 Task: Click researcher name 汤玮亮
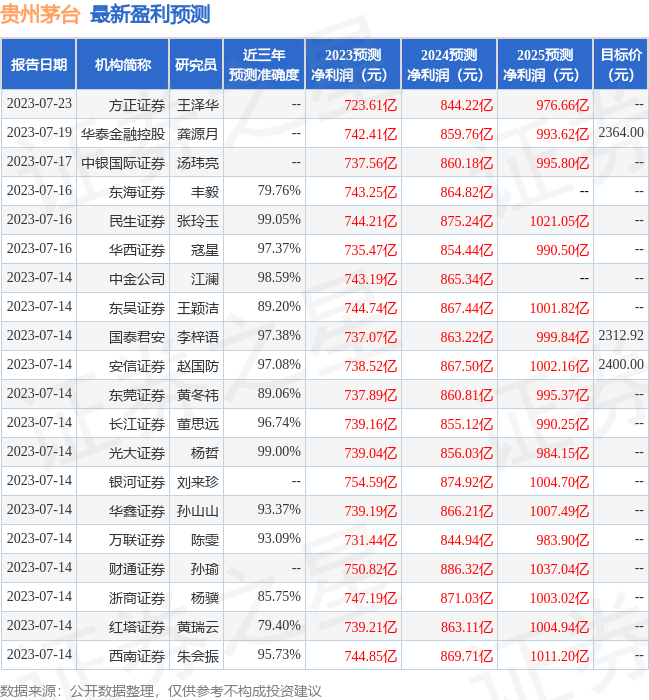tap(198, 163)
